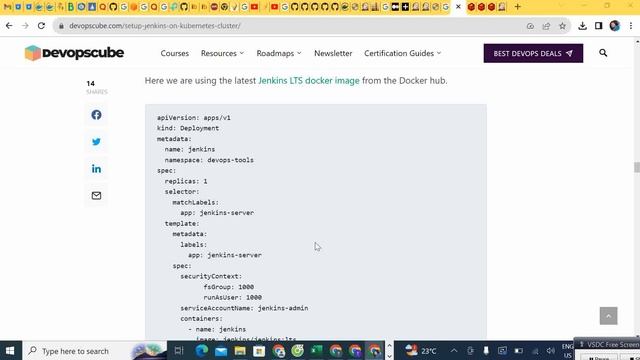Switch to the first Gmail browser tab
Viewport: 640px width, 360px height.
[7, 7]
